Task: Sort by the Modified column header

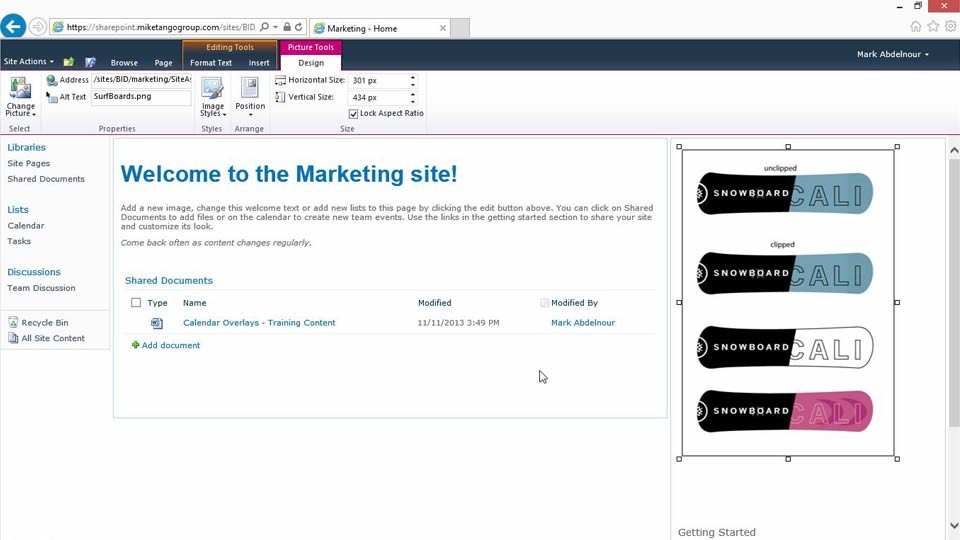Action: point(435,302)
